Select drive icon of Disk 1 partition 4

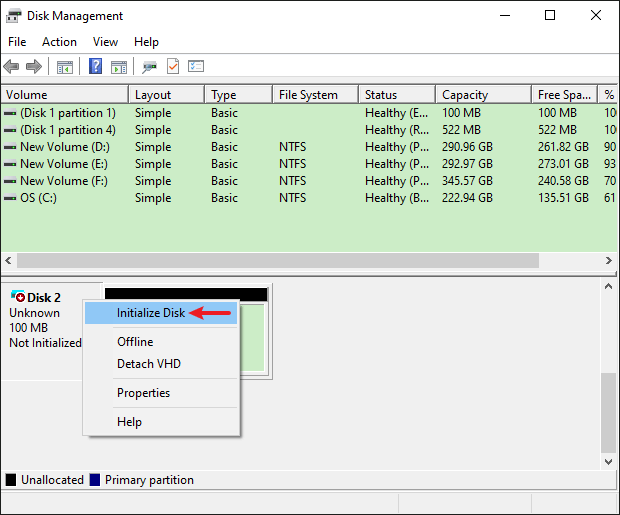[x=10, y=130]
